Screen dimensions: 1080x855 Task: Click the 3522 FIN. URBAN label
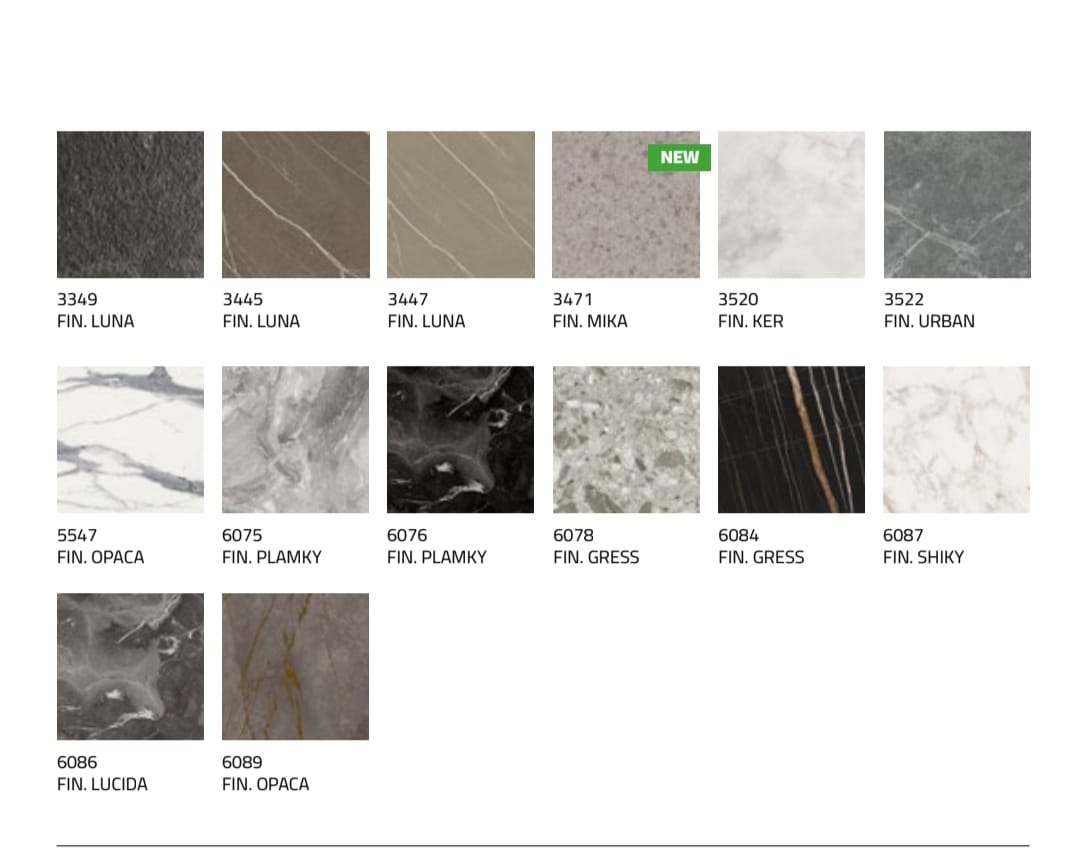929,310
